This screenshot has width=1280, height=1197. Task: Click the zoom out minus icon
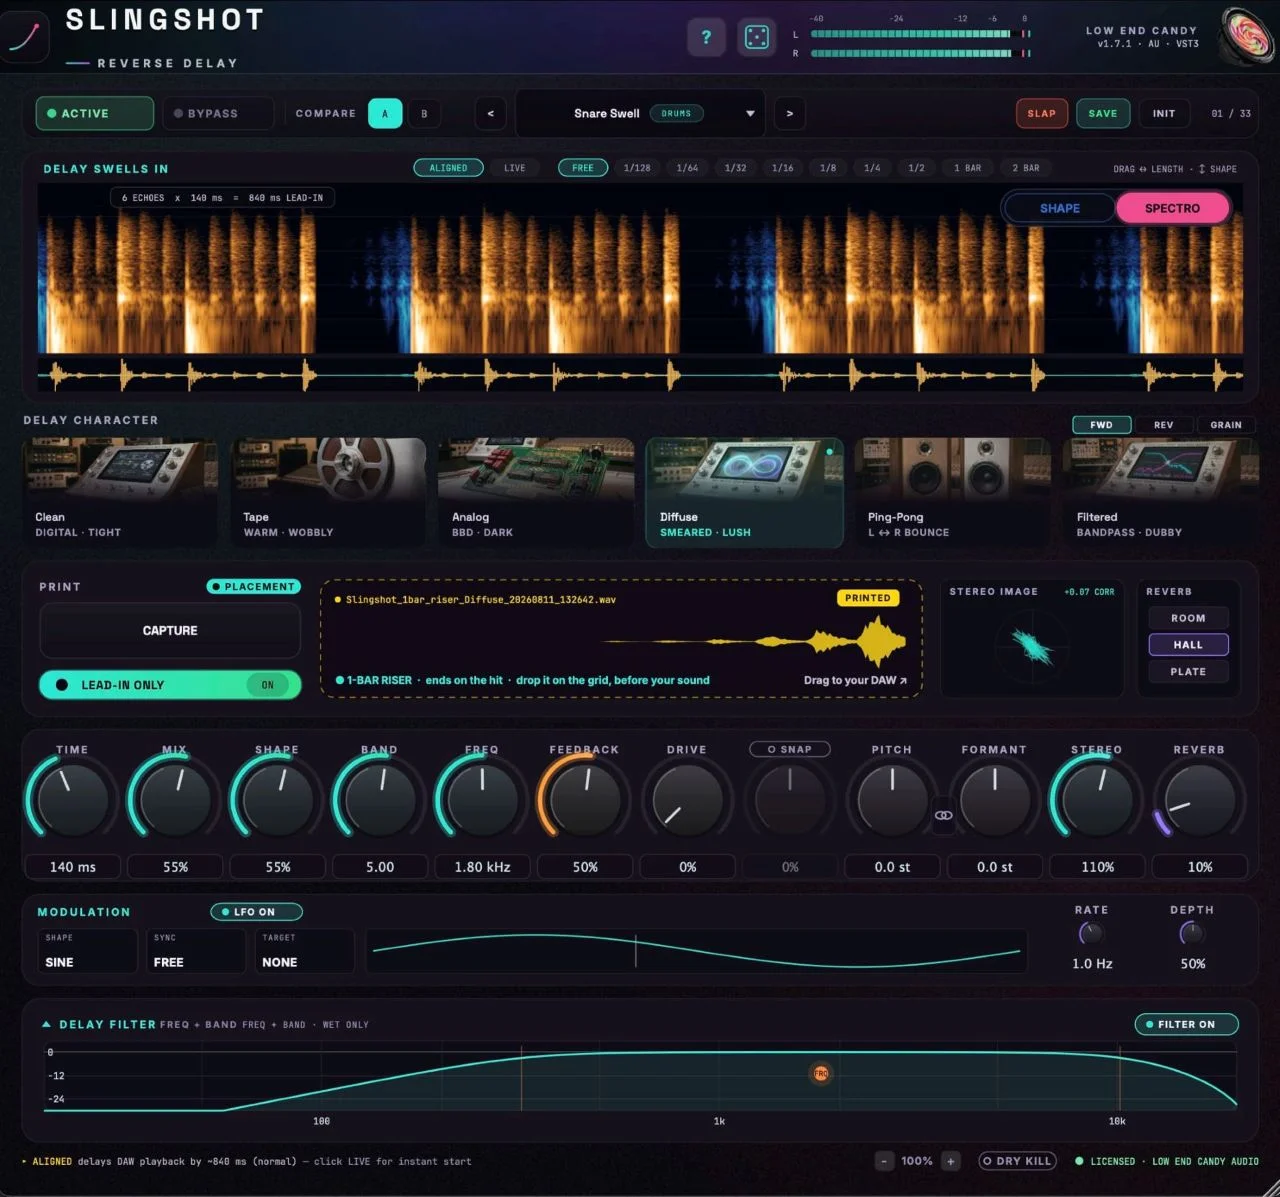[x=884, y=1161]
